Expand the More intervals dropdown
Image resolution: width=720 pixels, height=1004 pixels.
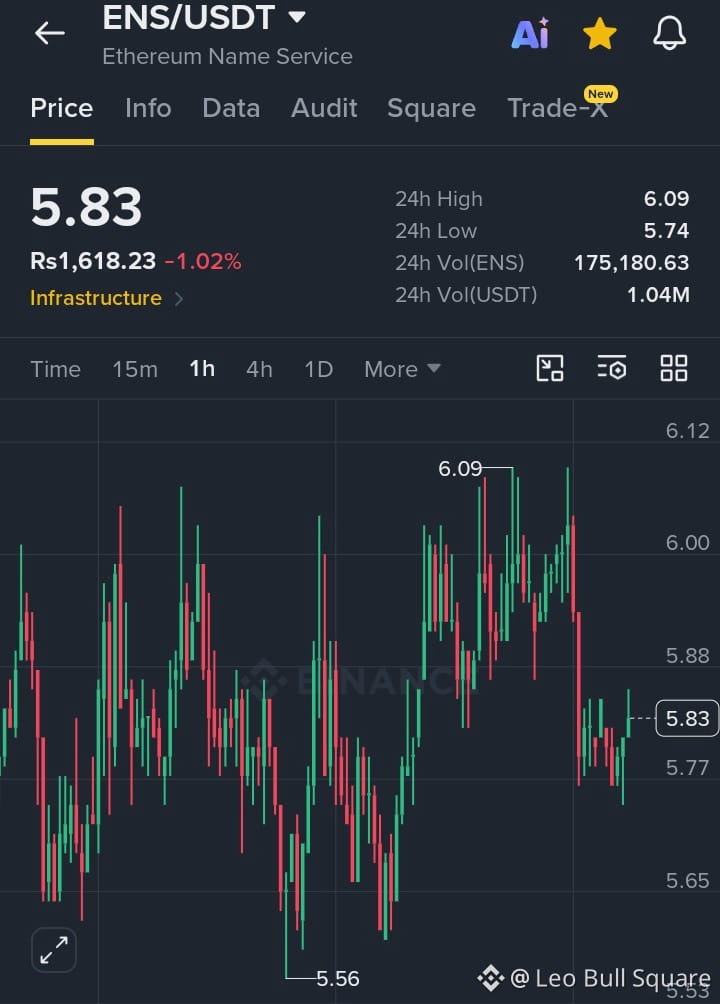click(402, 369)
